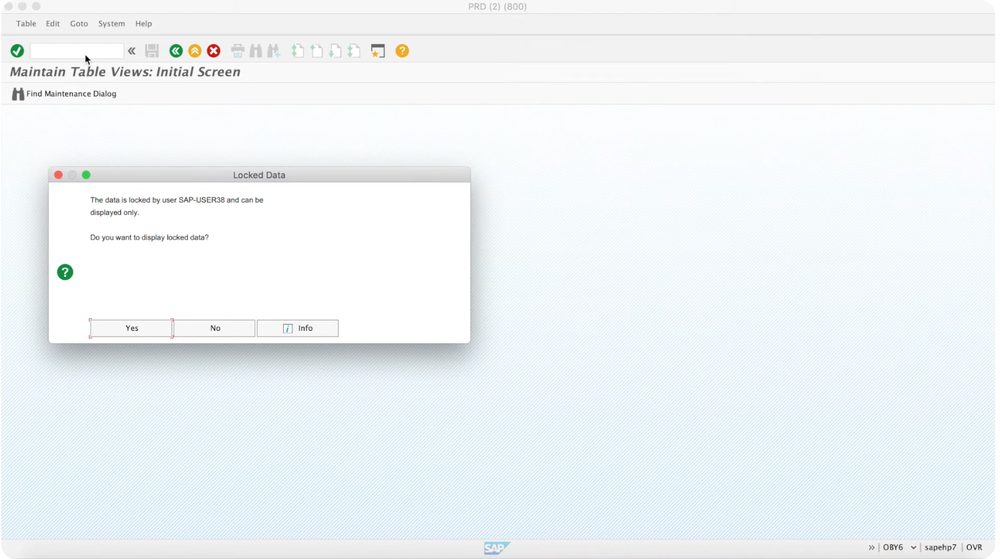Expand status bar with double-arrow icon
The width and height of the screenshot is (1000, 559).
(871, 548)
